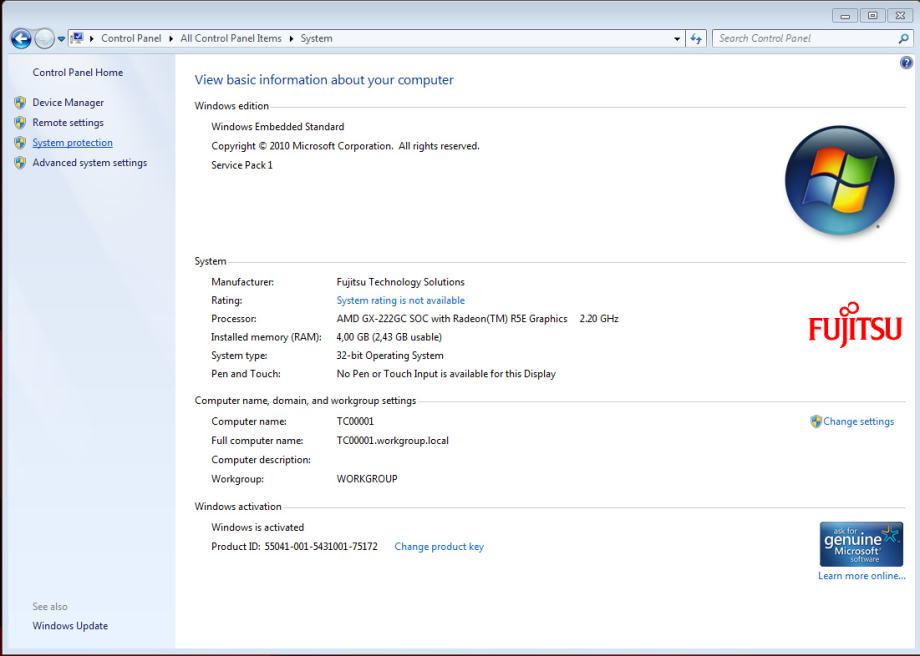Click the shield icon beside Device Manager
Image resolution: width=920 pixels, height=656 pixels.
click(x=19, y=103)
